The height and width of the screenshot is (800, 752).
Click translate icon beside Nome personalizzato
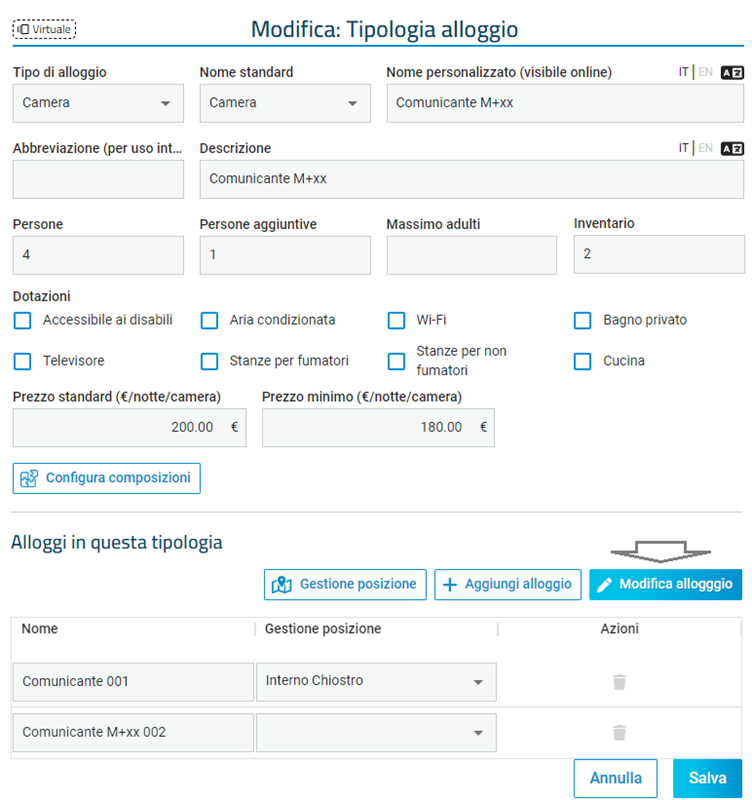(732, 72)
